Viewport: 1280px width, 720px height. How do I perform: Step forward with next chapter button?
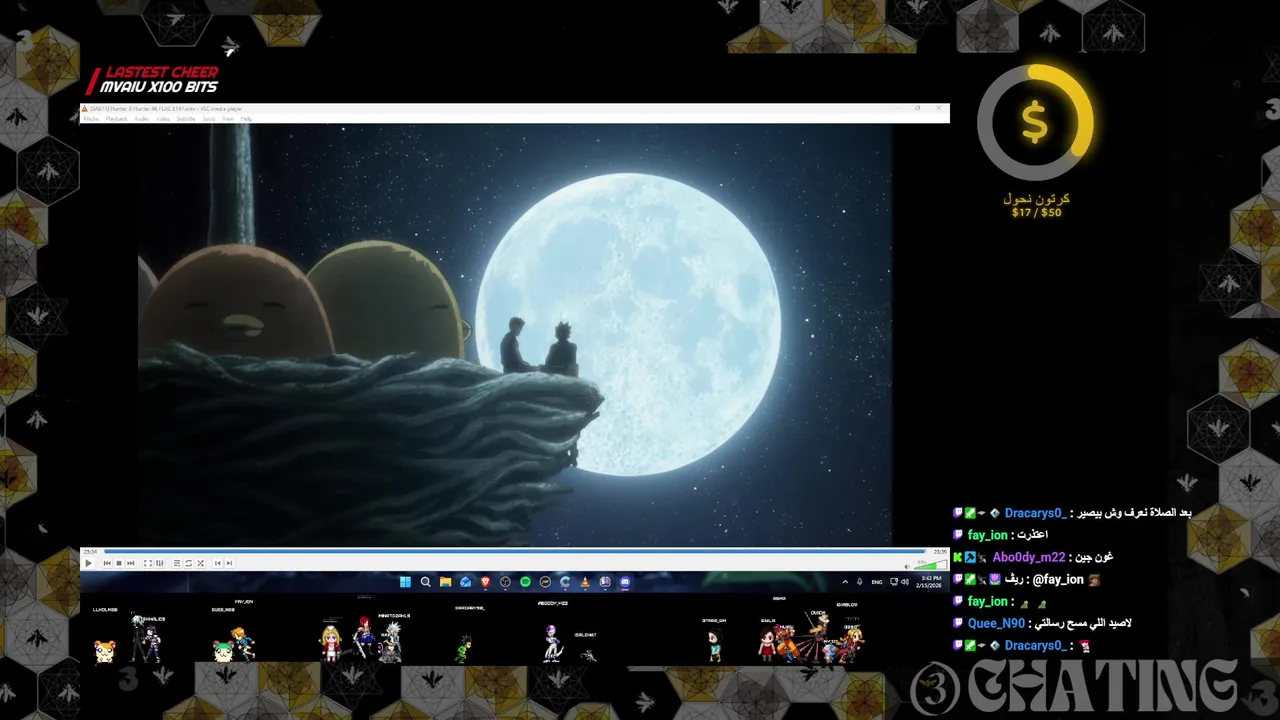[x=230, y=563]
